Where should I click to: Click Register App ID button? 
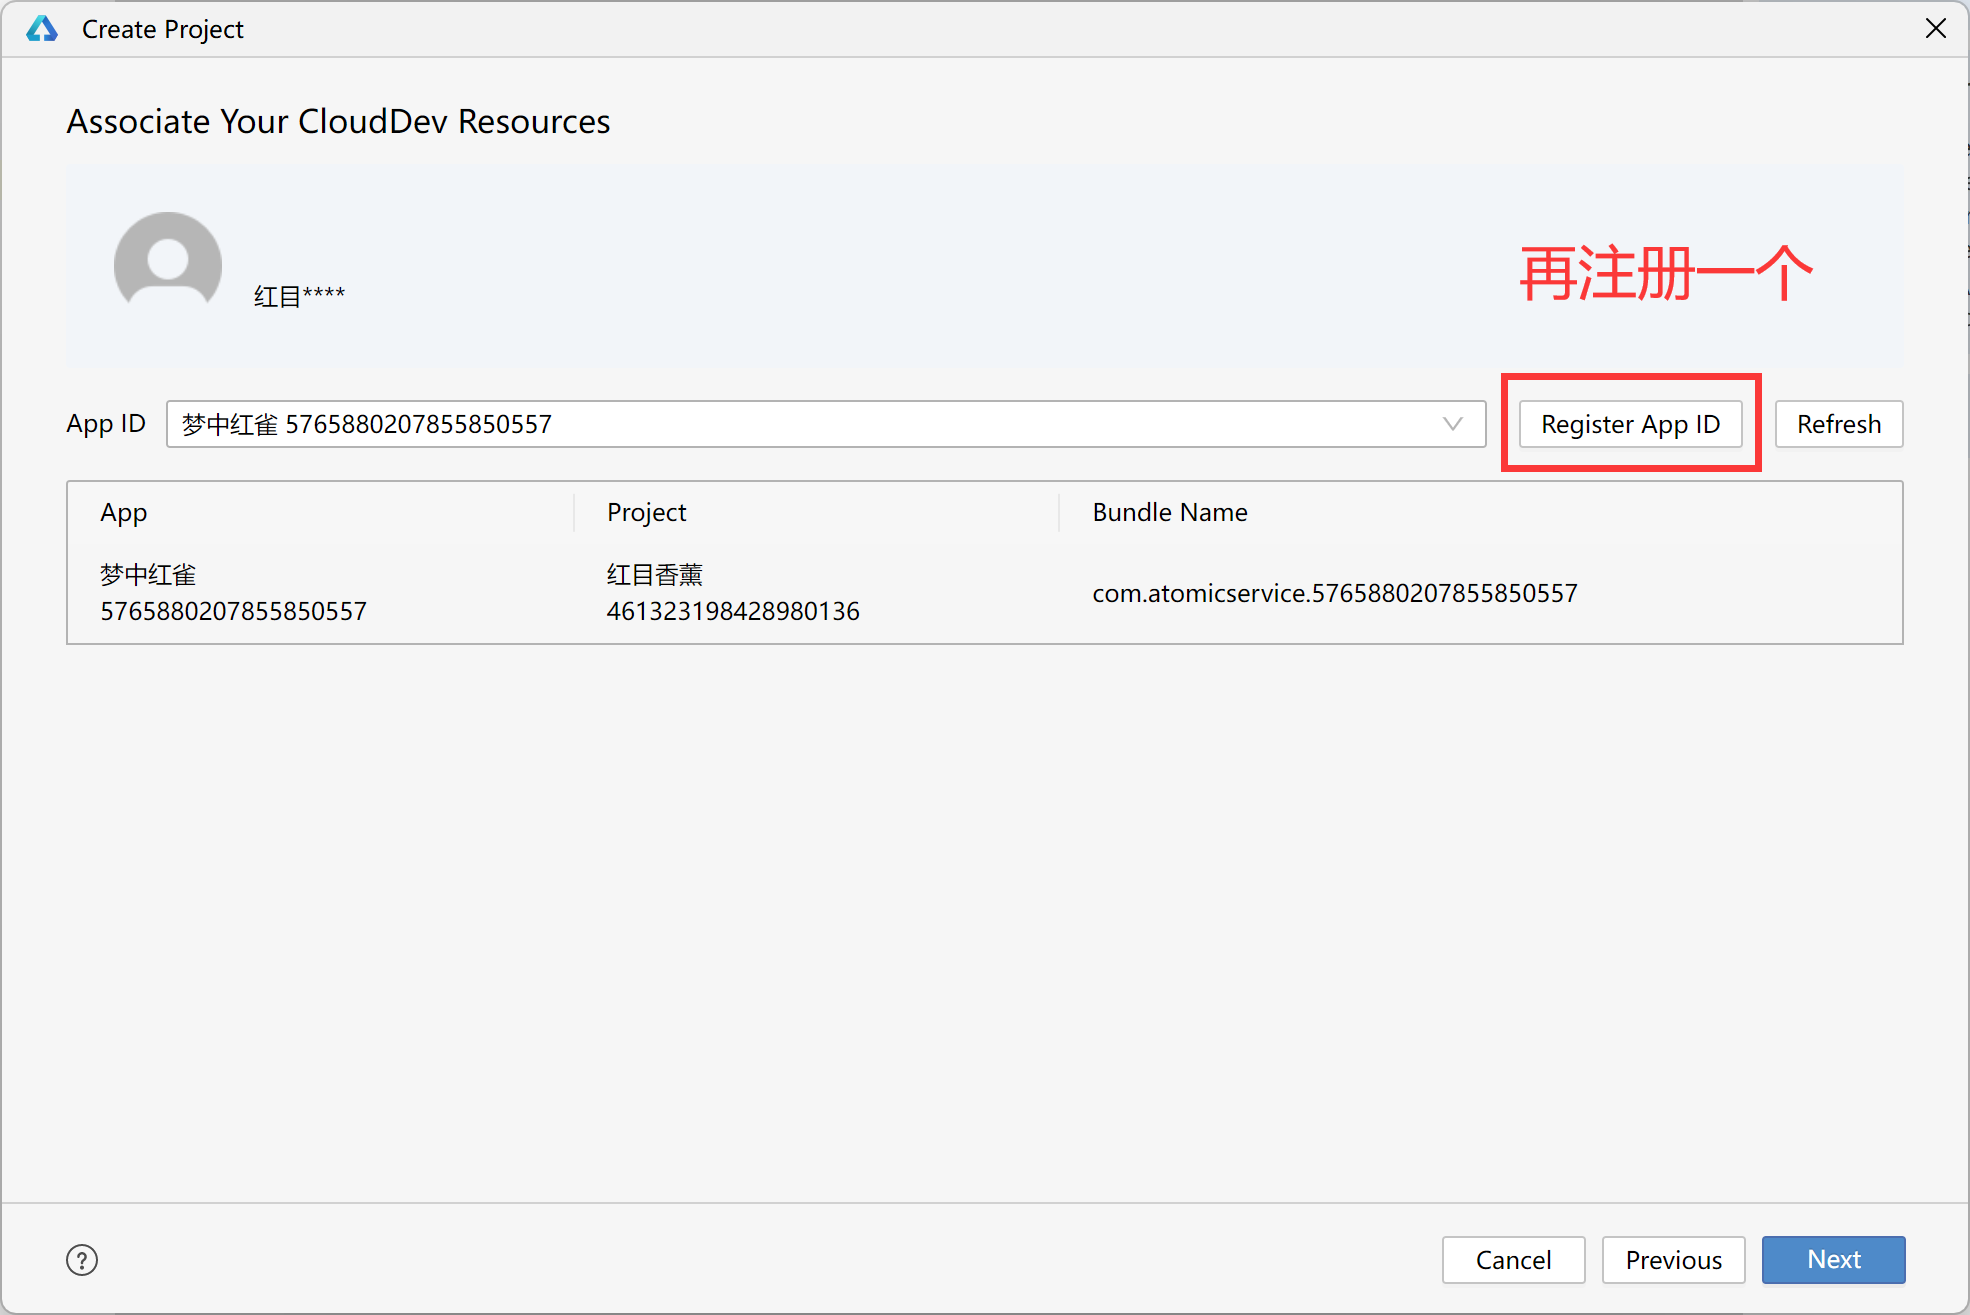point(1630,424)
